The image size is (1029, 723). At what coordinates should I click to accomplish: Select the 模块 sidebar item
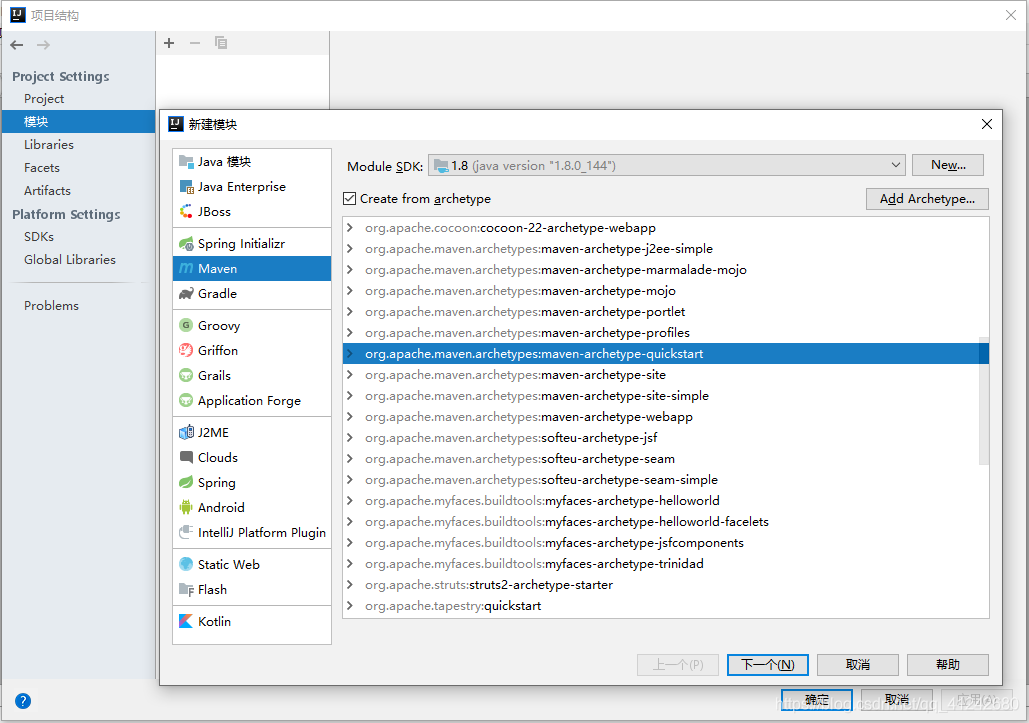coord(78,121)
